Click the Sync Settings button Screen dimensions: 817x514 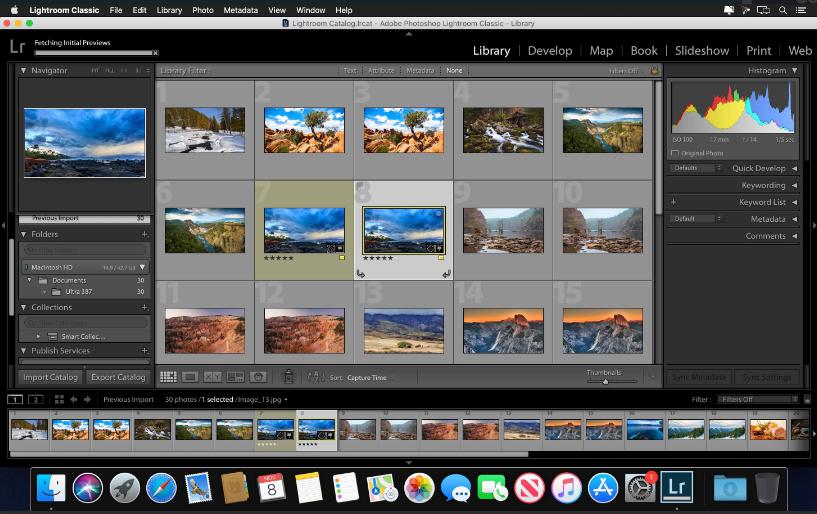766,377
